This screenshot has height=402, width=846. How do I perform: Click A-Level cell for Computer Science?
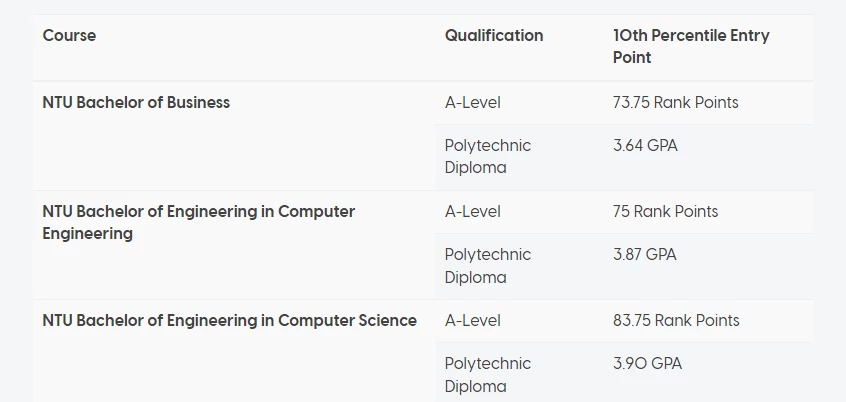click(473, 321)
